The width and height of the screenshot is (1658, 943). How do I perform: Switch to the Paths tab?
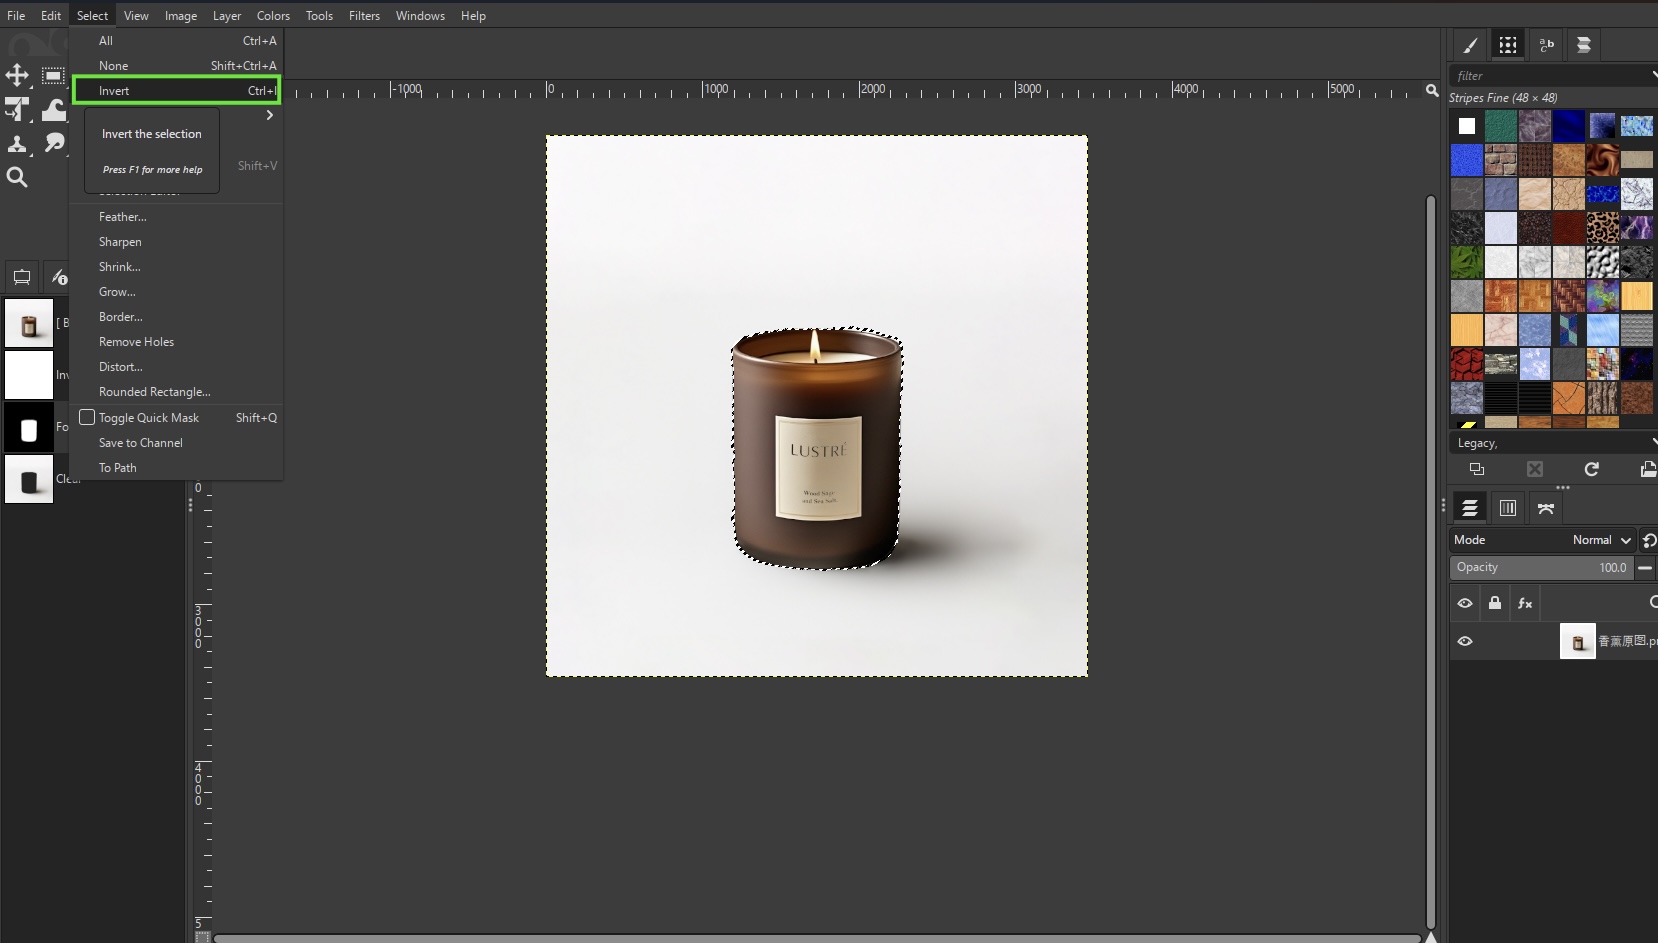tap(1546, 508)
